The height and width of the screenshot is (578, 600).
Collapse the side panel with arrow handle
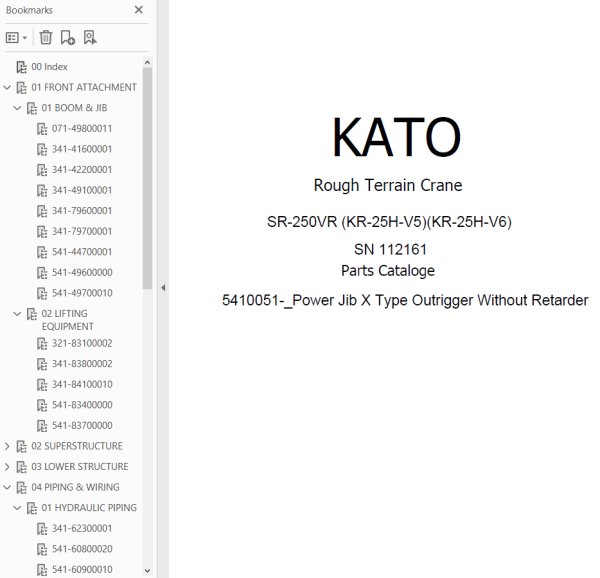[163, 288]
